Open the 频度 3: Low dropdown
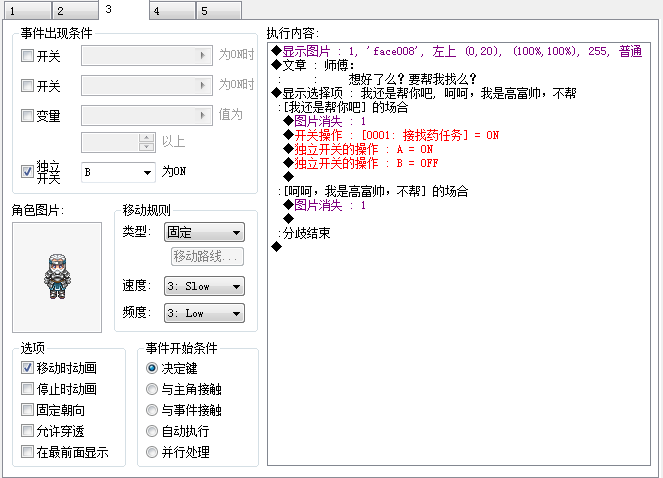Image resolution: width=663 pixels, height=478 pixels. 204,313
